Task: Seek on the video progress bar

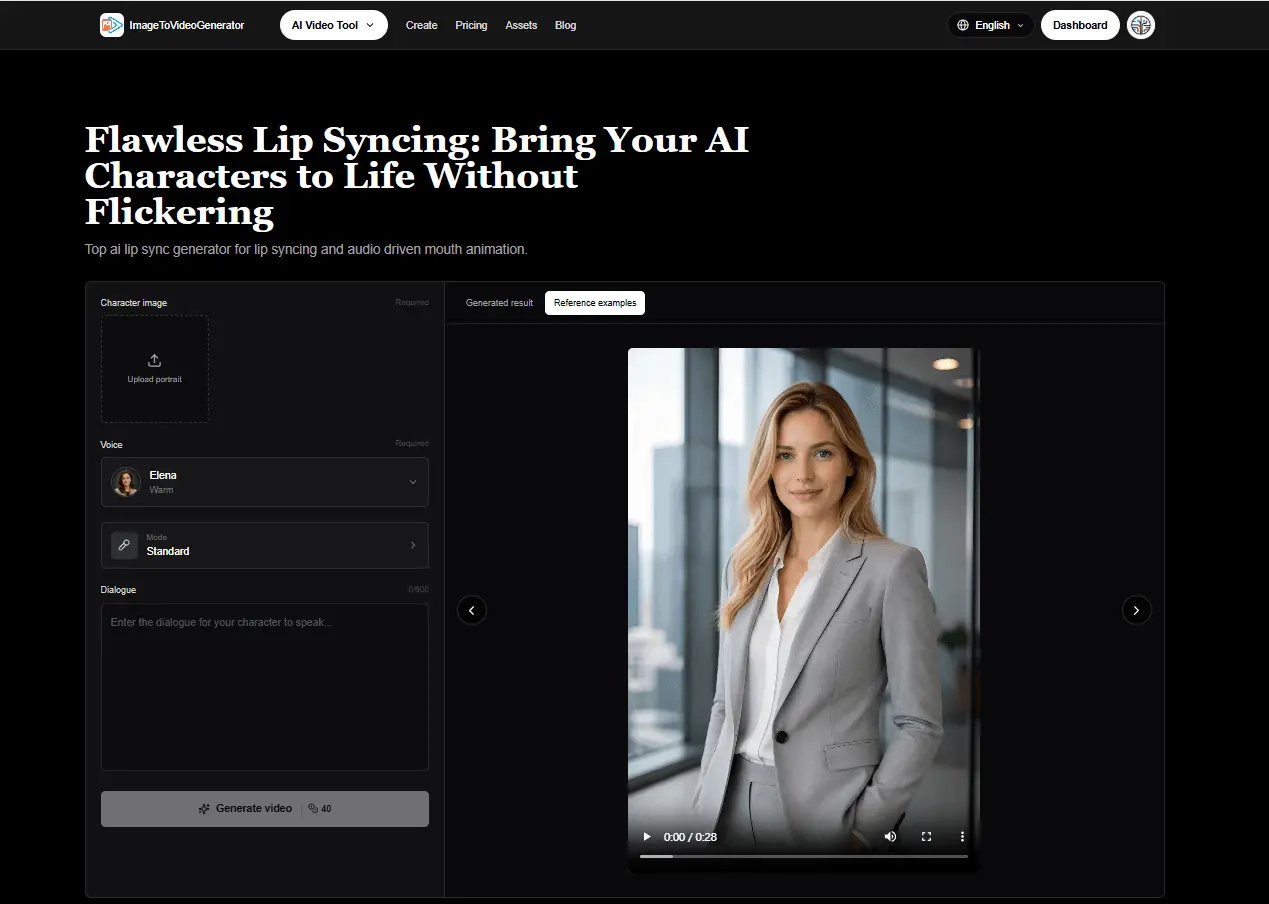Action: point(804,856)
